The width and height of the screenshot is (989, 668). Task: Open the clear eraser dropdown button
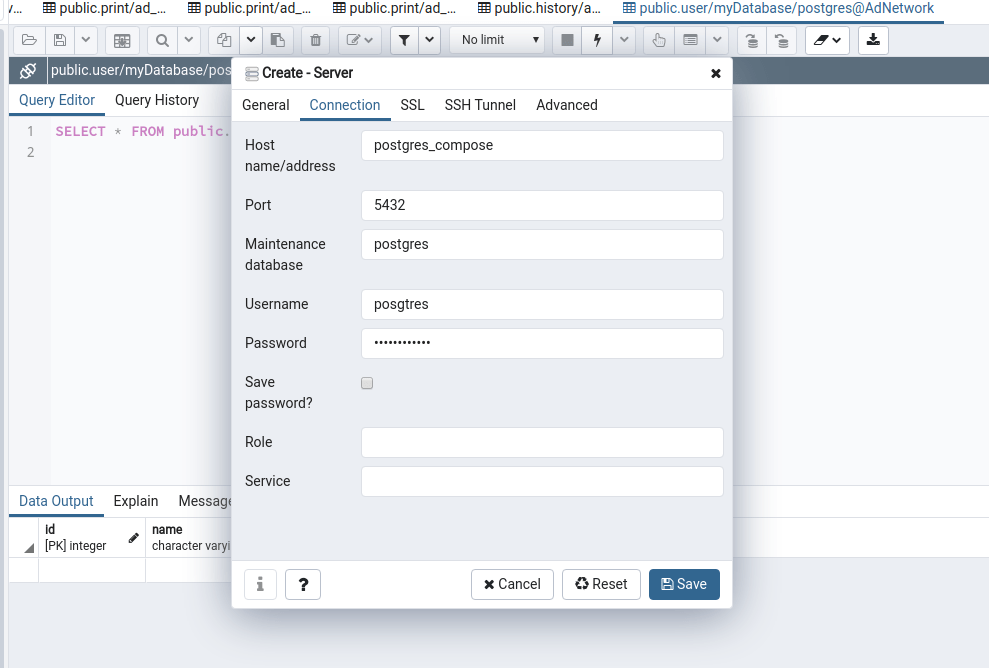point(827,40)
